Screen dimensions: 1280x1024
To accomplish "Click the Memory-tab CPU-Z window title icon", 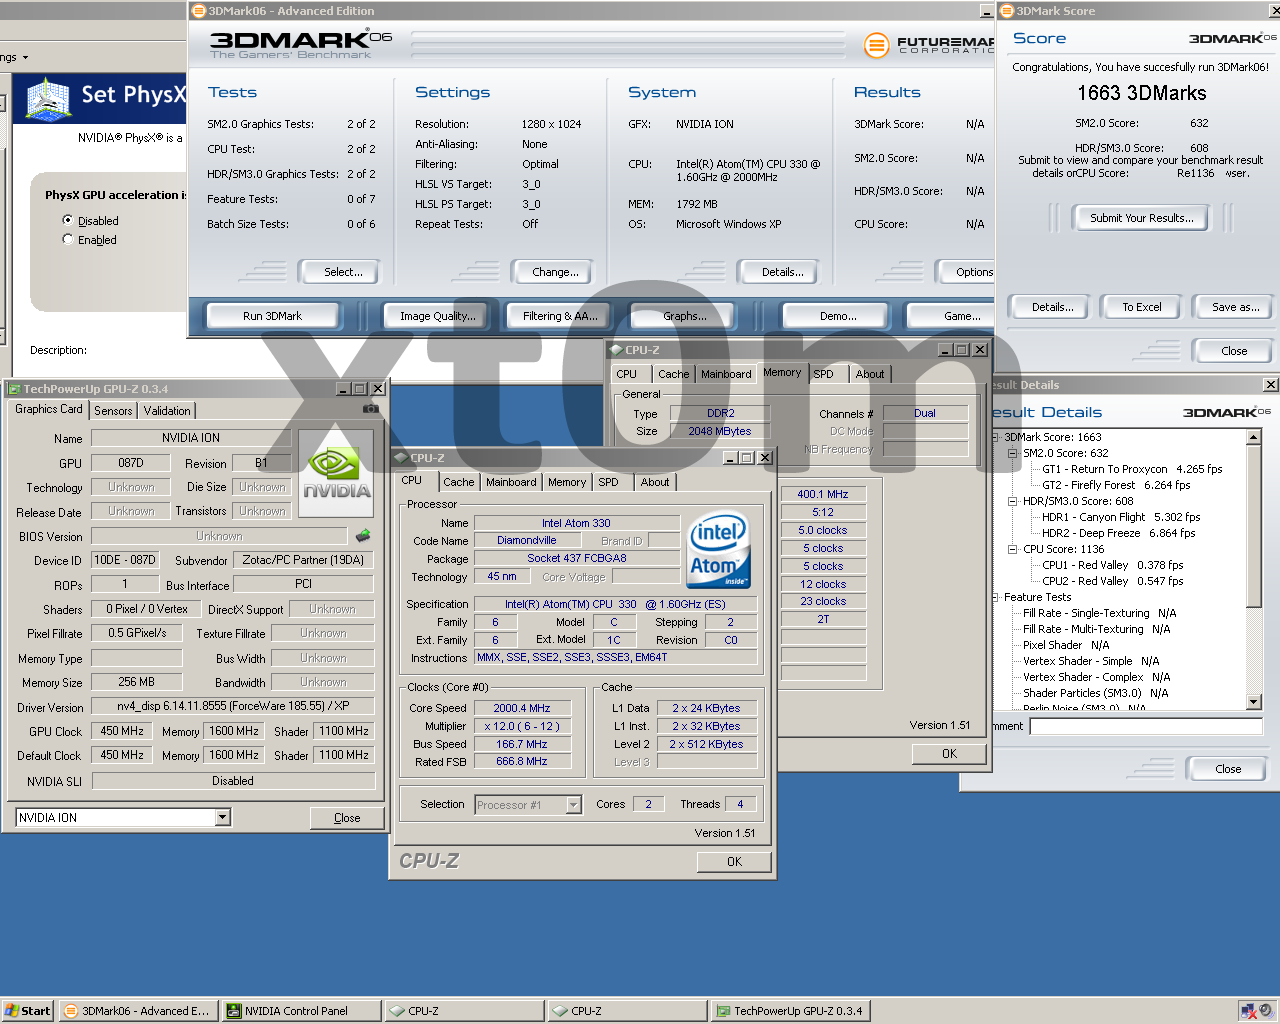I will (x=616, y=350).
